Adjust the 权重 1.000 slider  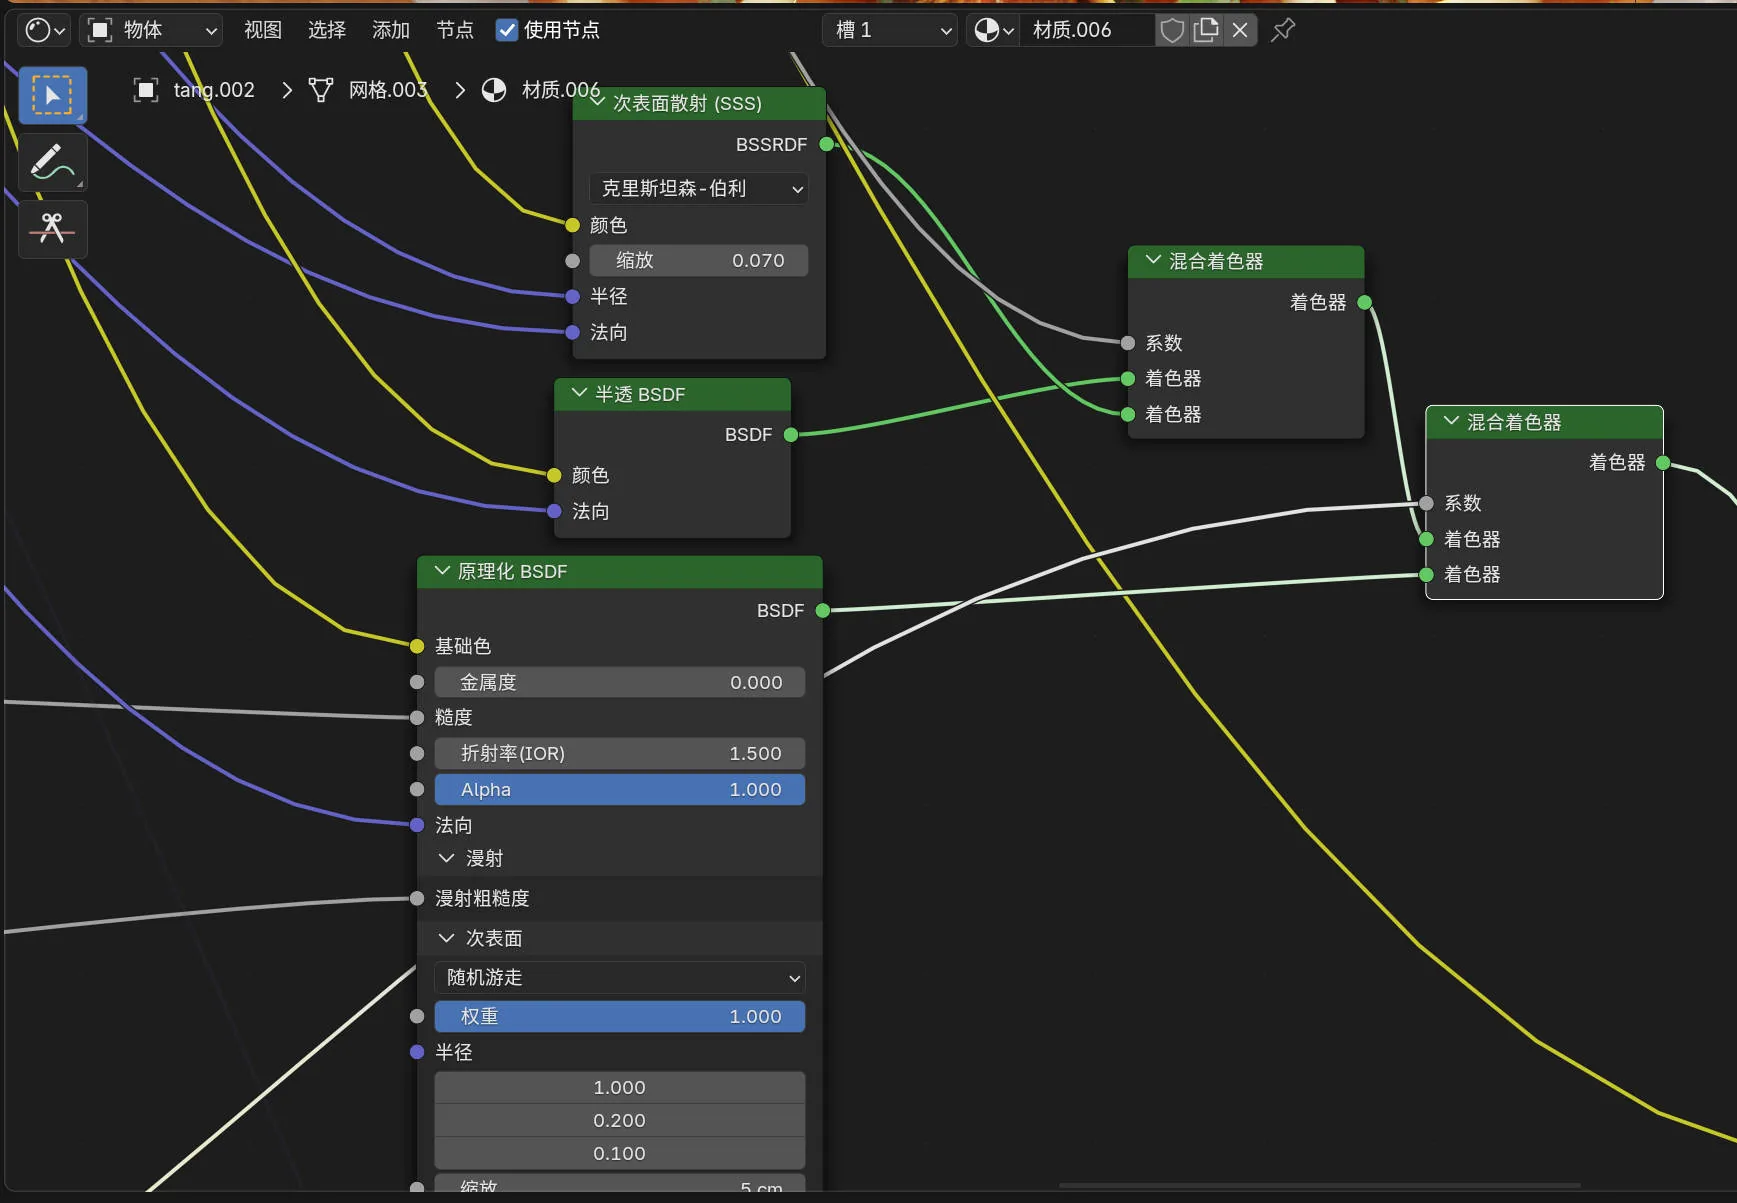point(620,1016)
